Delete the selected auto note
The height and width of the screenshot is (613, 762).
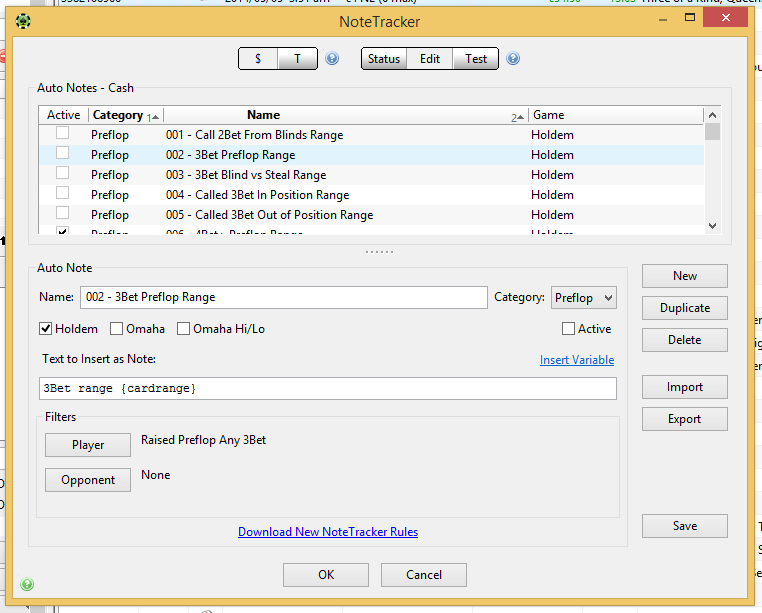(x=685, y=340)
